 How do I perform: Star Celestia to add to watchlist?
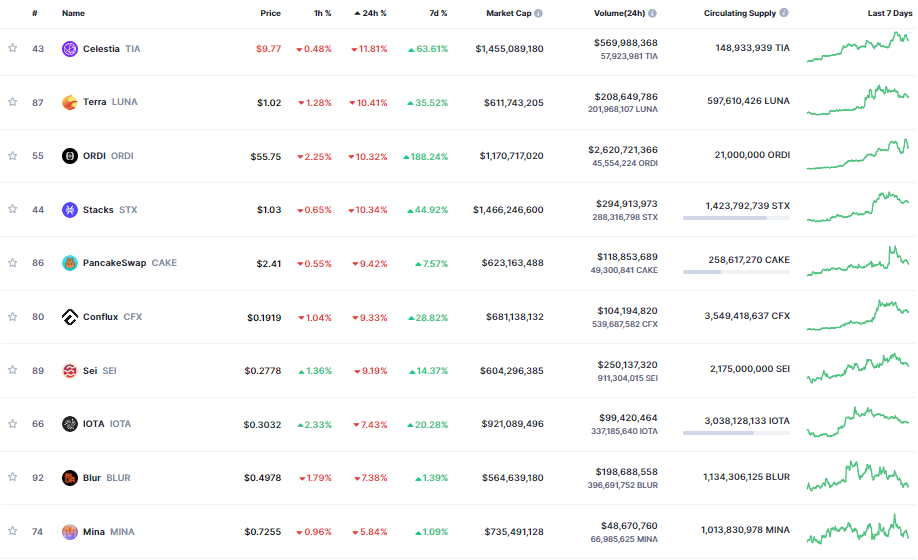pyautogui.click(x=12, y=48)
